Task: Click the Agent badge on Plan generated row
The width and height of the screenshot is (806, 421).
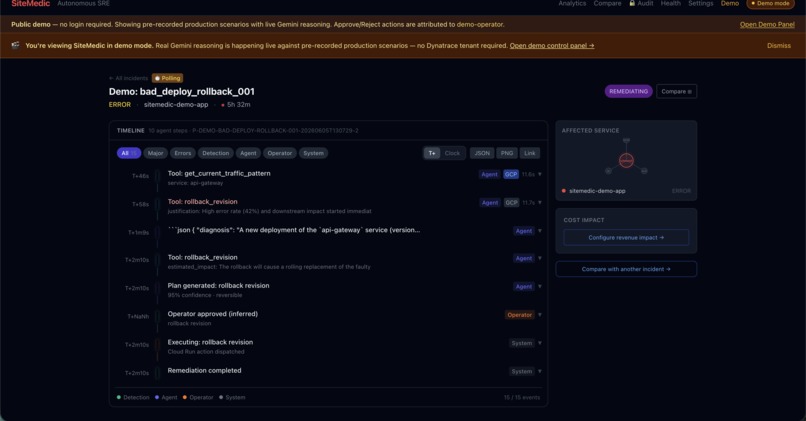Action: pyautogui.click(x=524, y=286)
